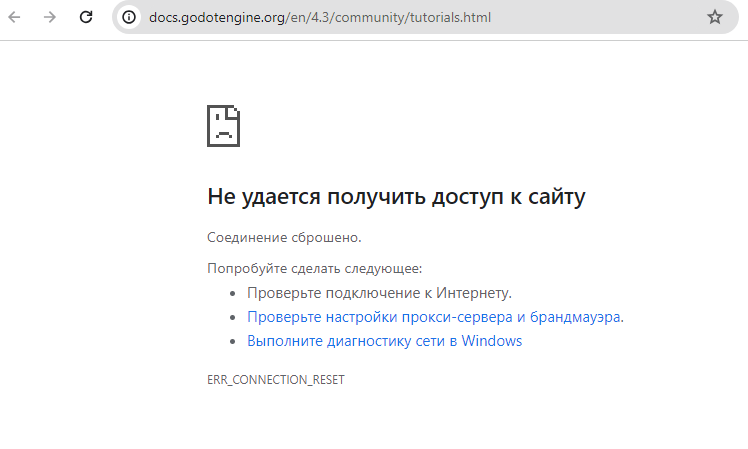Go back to the previous page
The image size is (748, 449).
tap(14, 18)
